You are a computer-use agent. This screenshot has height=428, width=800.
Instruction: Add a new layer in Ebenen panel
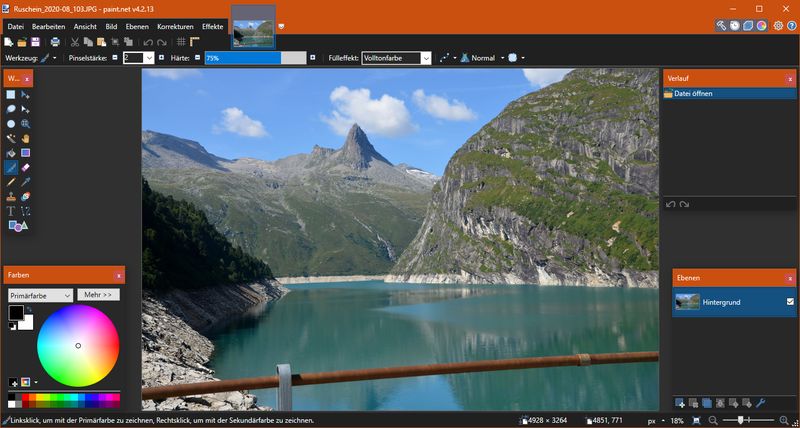(680, 402)
